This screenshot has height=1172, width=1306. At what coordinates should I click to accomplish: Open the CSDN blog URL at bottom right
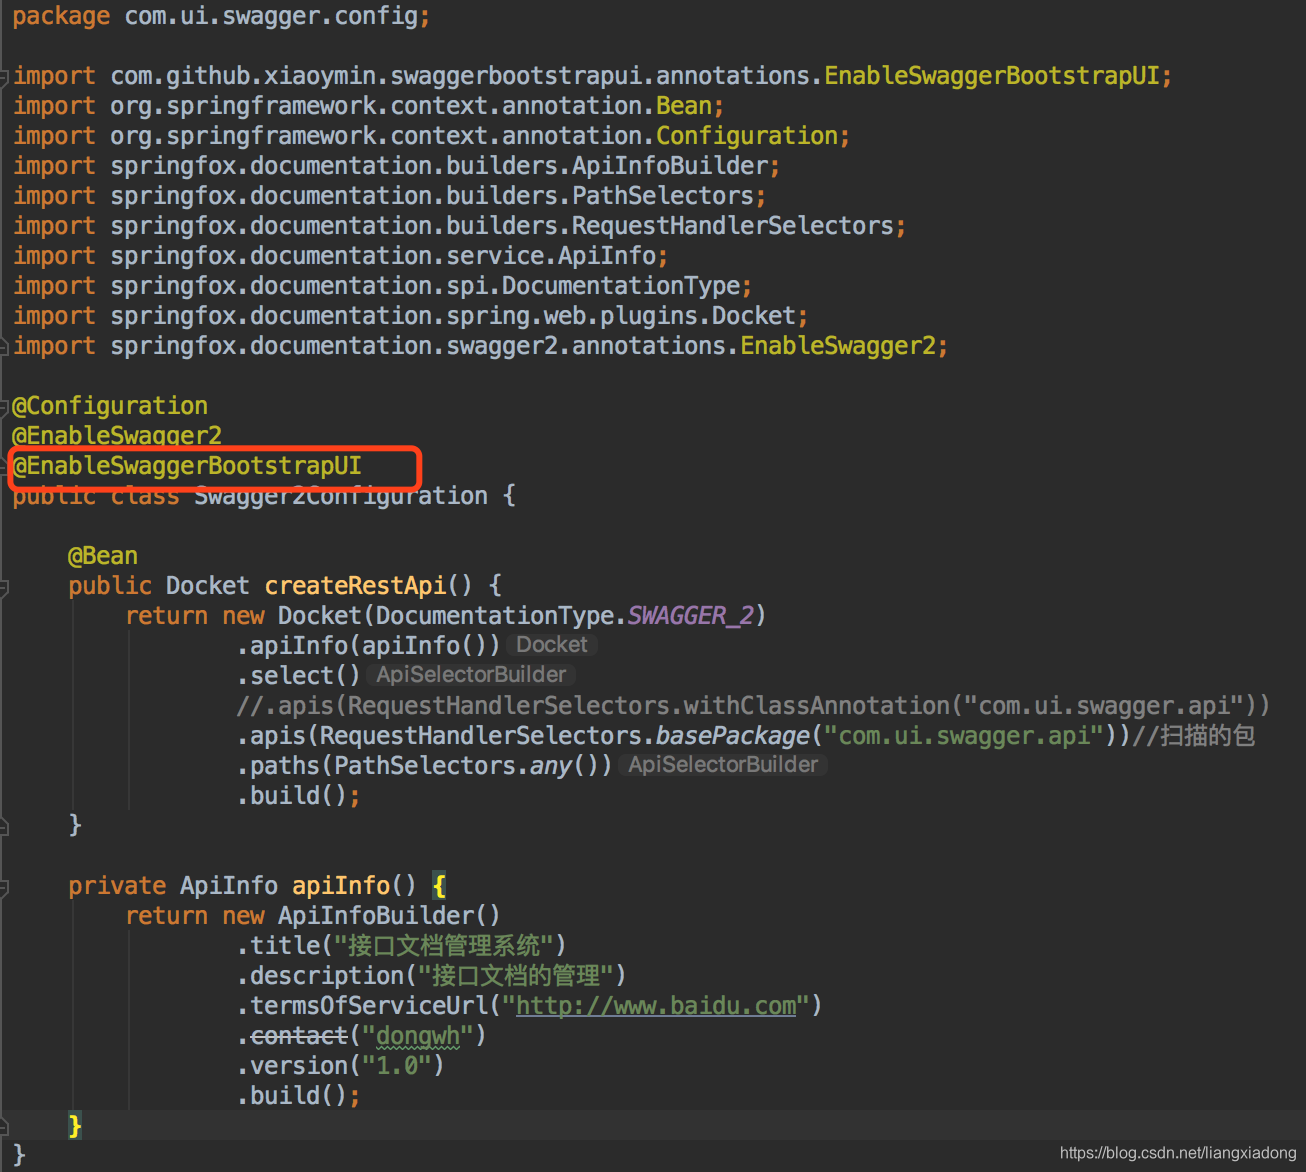1177,1152
